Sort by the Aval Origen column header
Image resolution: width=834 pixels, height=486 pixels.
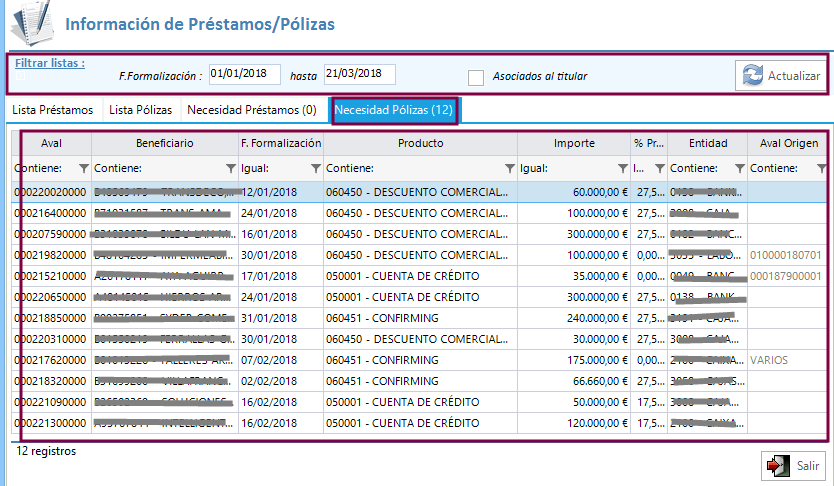pyautogui.click(x=788, y=143)
